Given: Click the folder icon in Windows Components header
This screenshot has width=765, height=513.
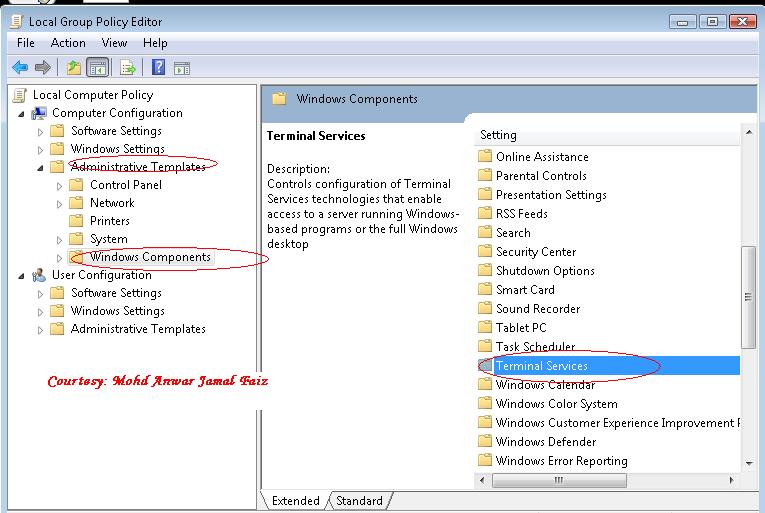Looking at the screenshot, I should click(x=279, y=99).
